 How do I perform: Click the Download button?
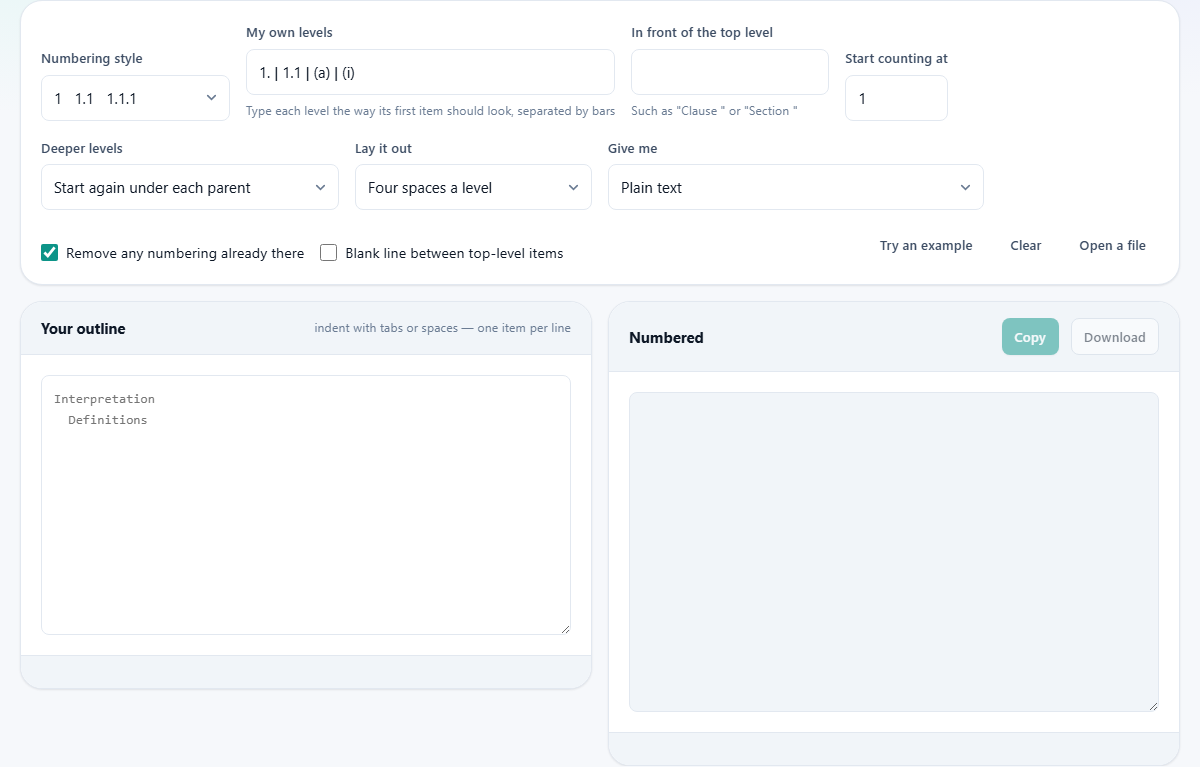[x=1115, y=337]
